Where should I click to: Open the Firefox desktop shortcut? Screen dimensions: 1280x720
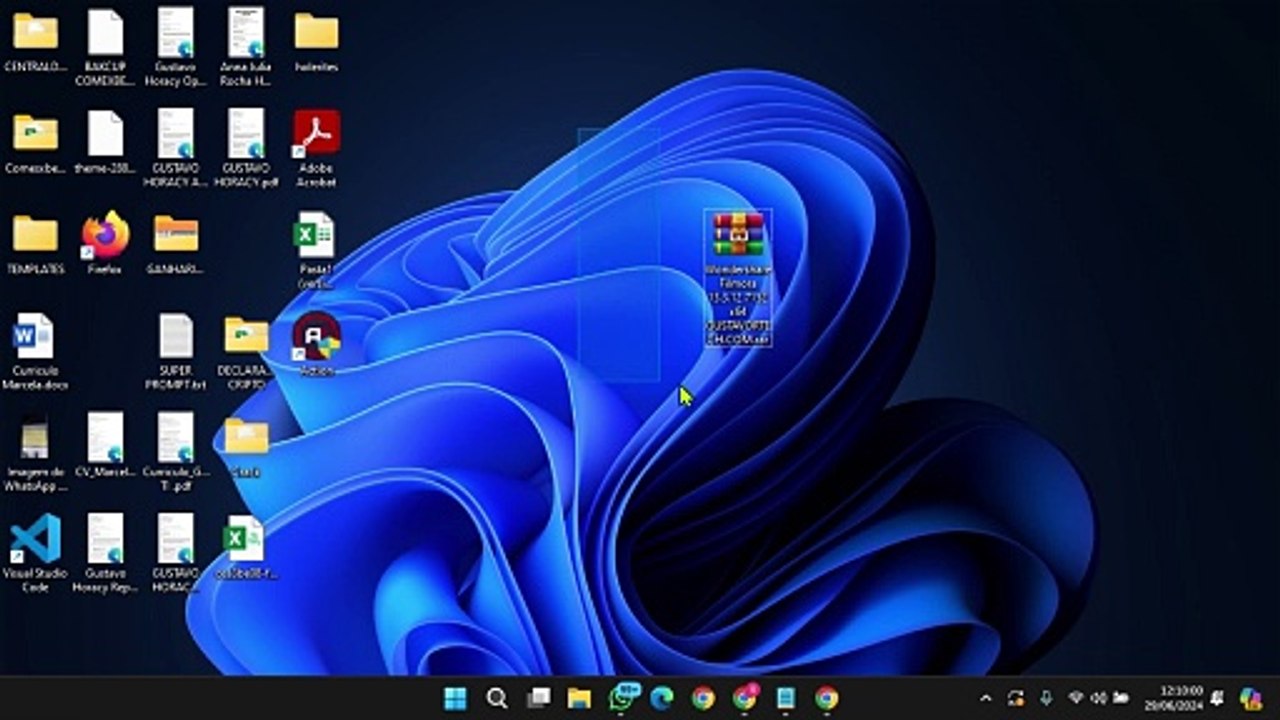105,236
